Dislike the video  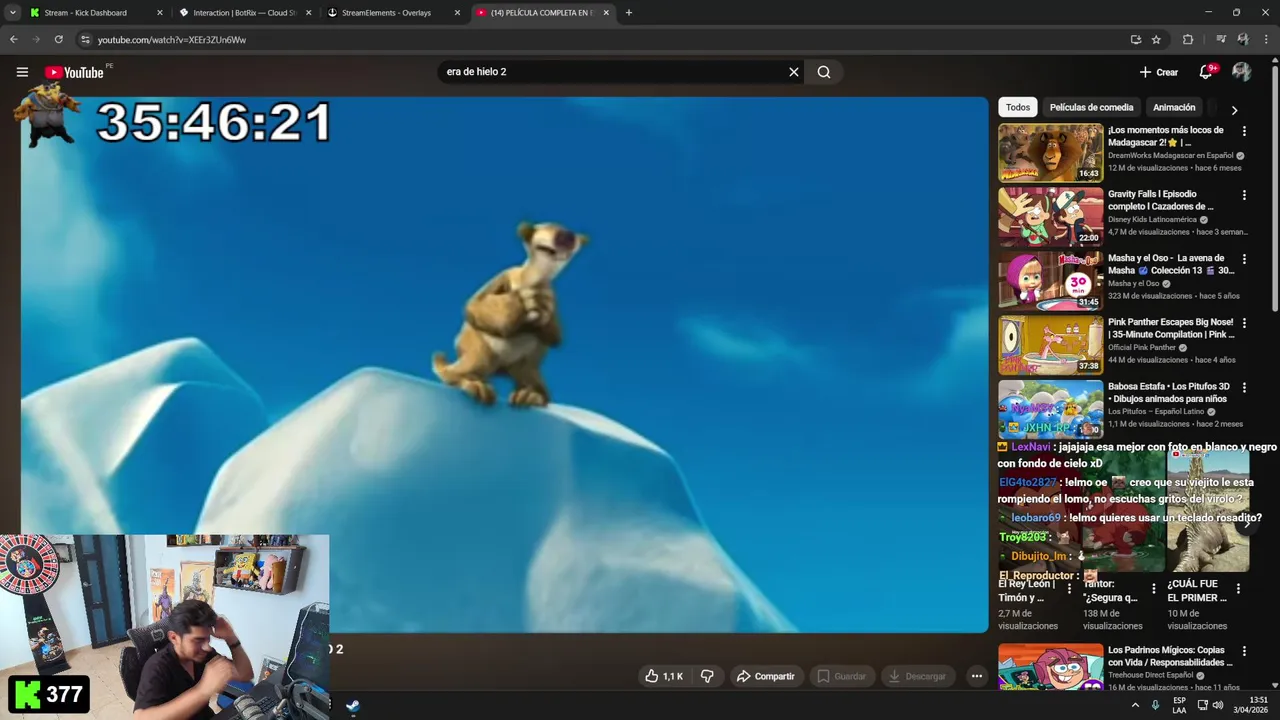707,676
